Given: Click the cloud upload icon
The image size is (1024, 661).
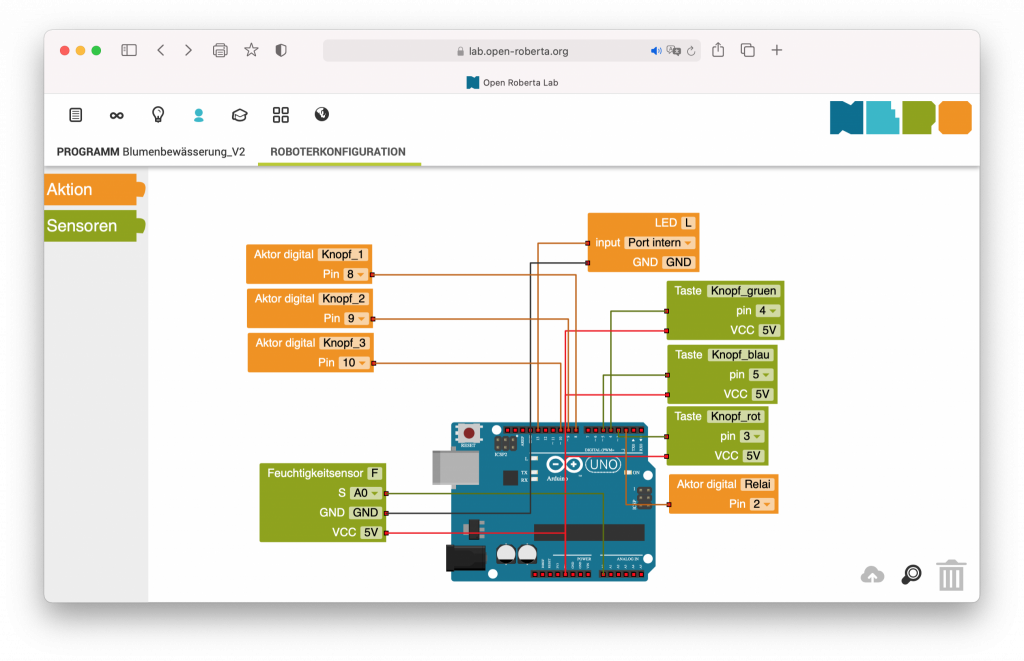Looking at the screenshot, I should (x=872, y=575).
